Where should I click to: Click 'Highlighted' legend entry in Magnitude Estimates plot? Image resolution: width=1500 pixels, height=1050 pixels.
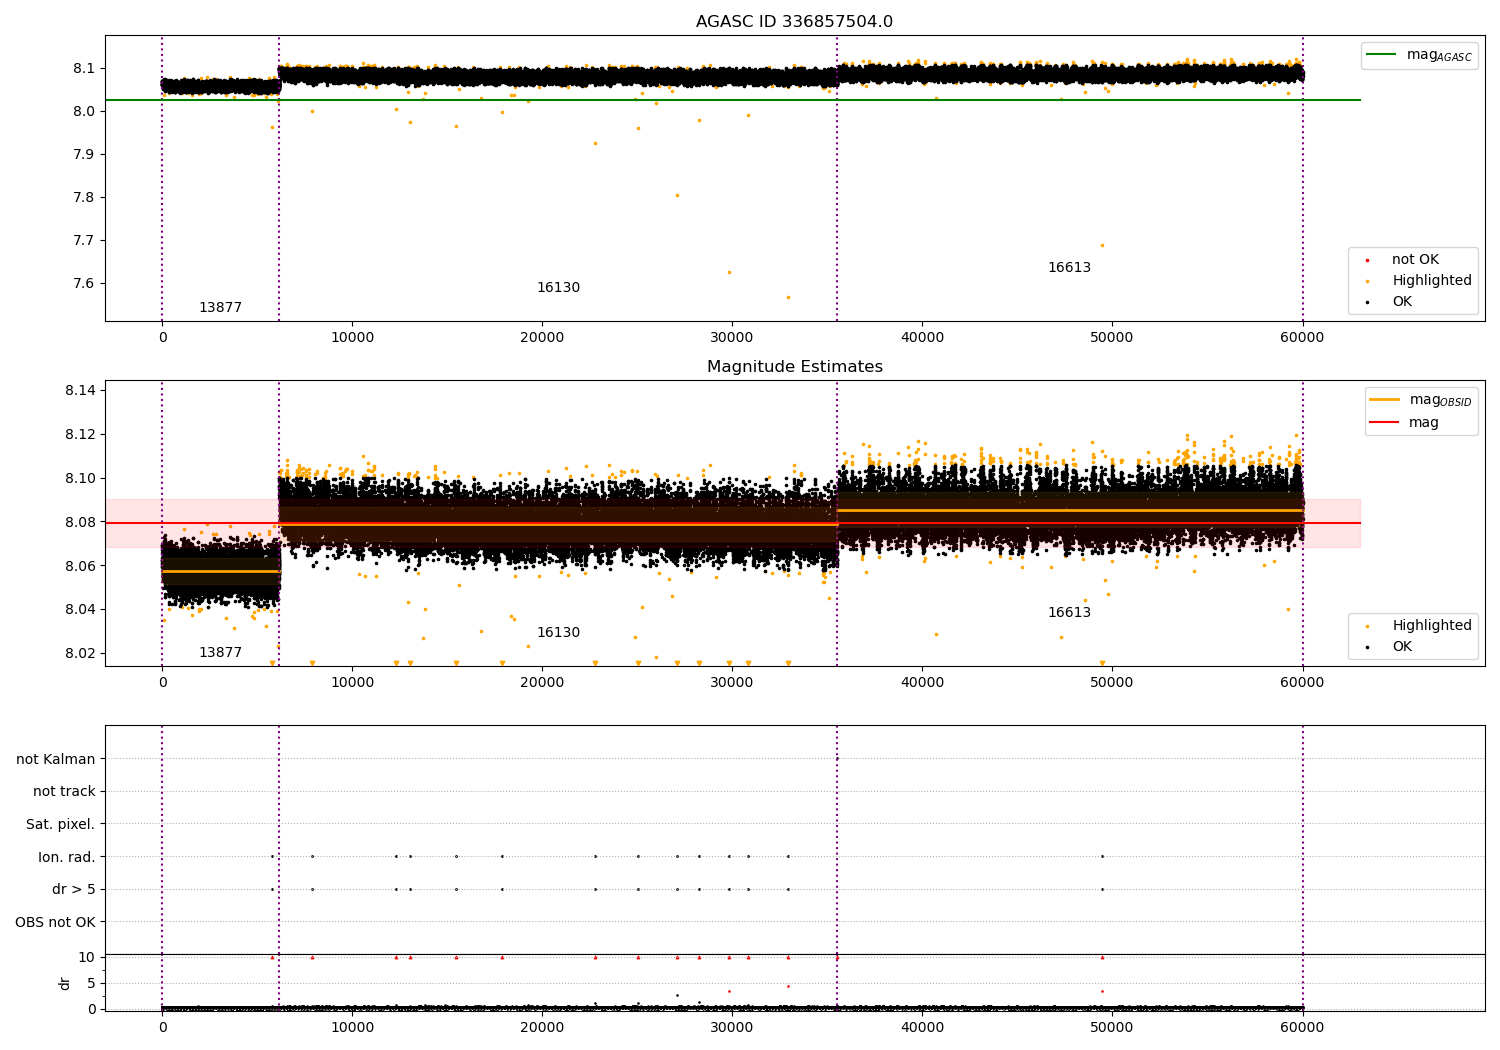[x=1431, y=626]
